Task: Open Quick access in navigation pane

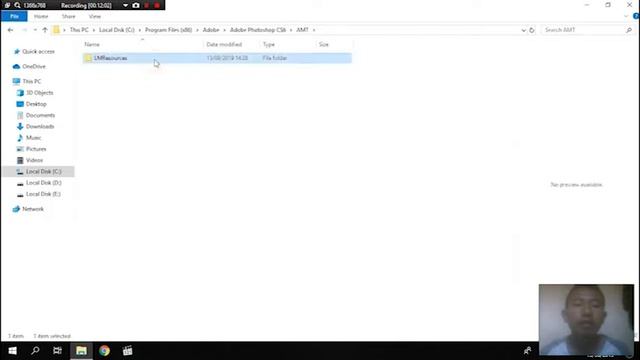Action: click(x=38, y=51)
